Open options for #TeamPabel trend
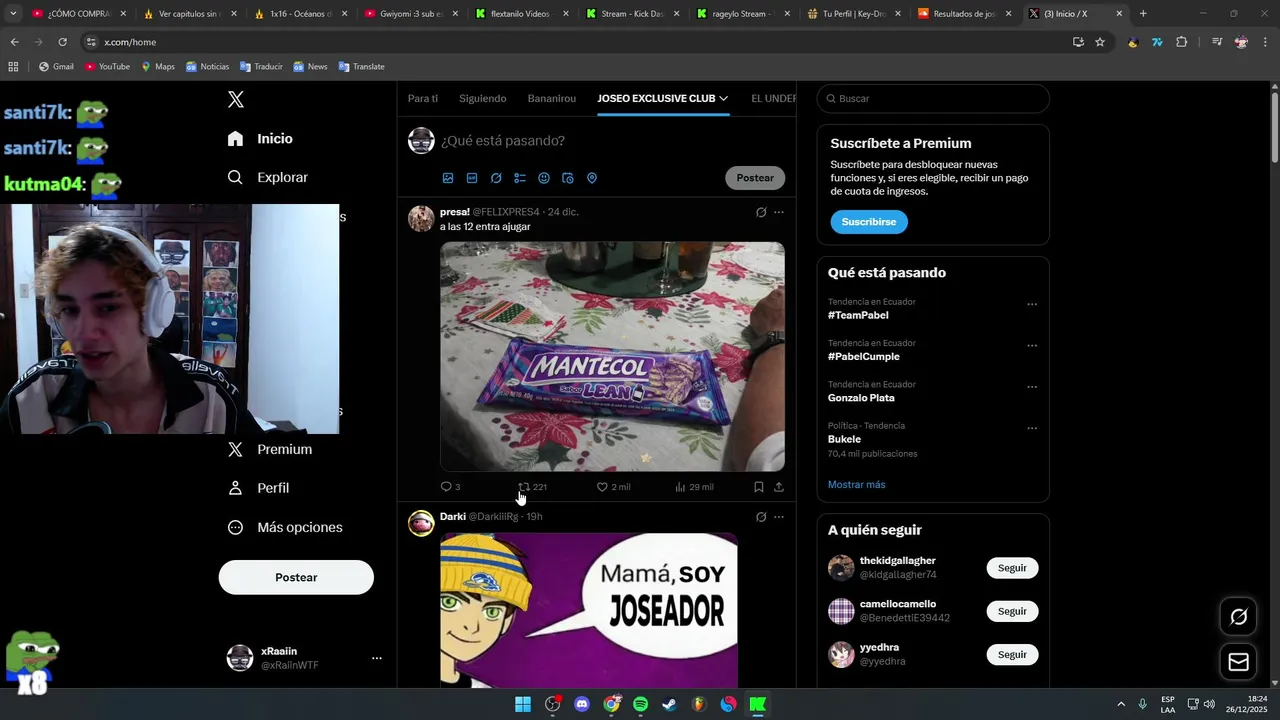The image size is (1280, 720). [1032, 304]
